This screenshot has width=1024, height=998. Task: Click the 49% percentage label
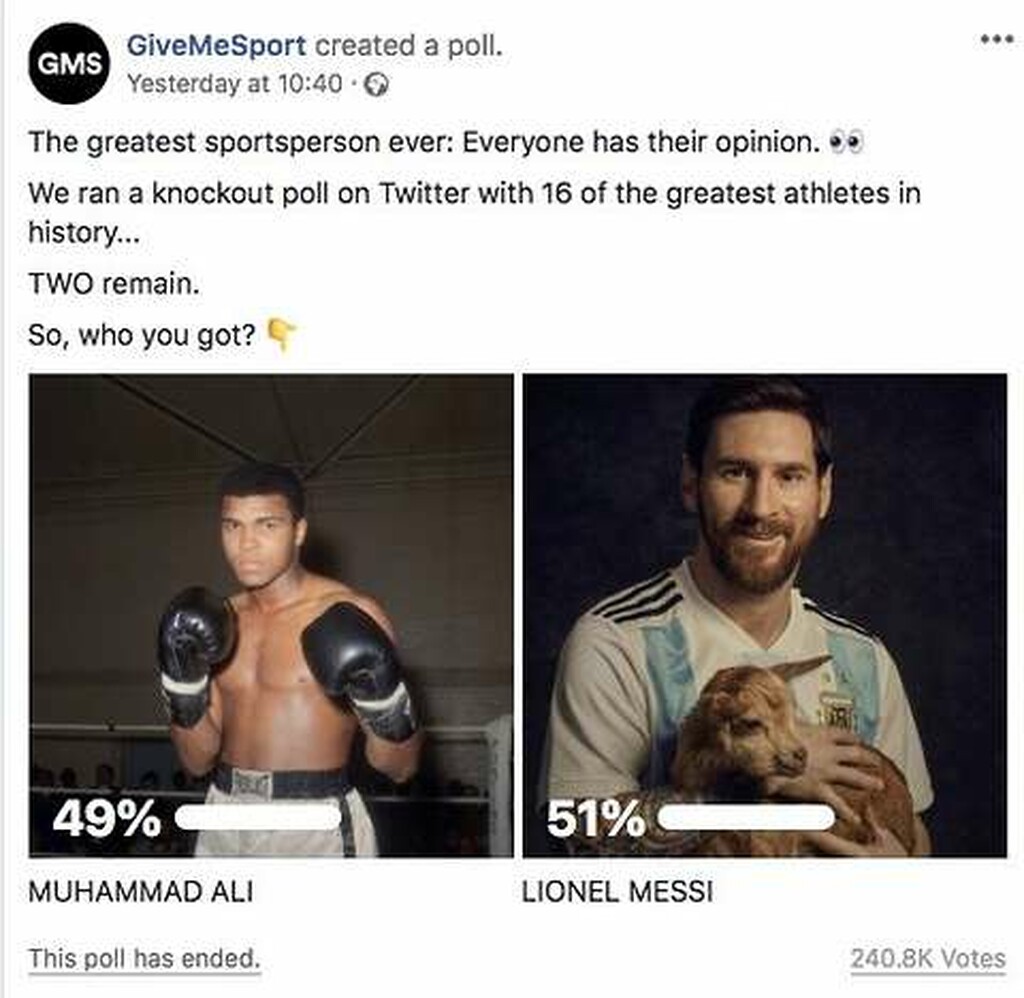coord(106,818)
